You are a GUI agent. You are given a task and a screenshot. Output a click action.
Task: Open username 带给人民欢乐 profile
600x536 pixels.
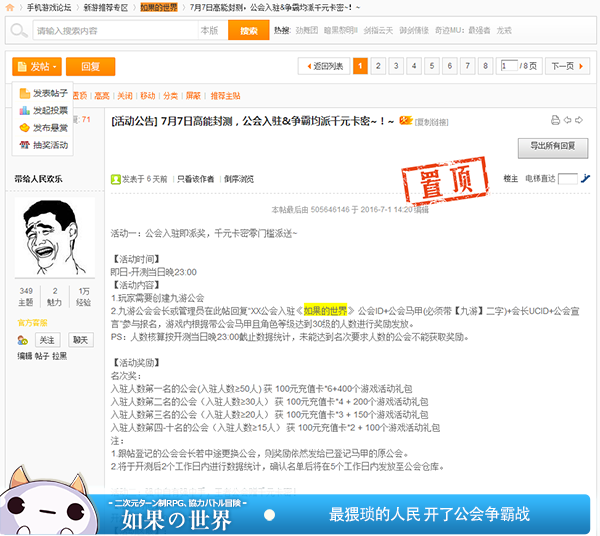click(38, 179)
